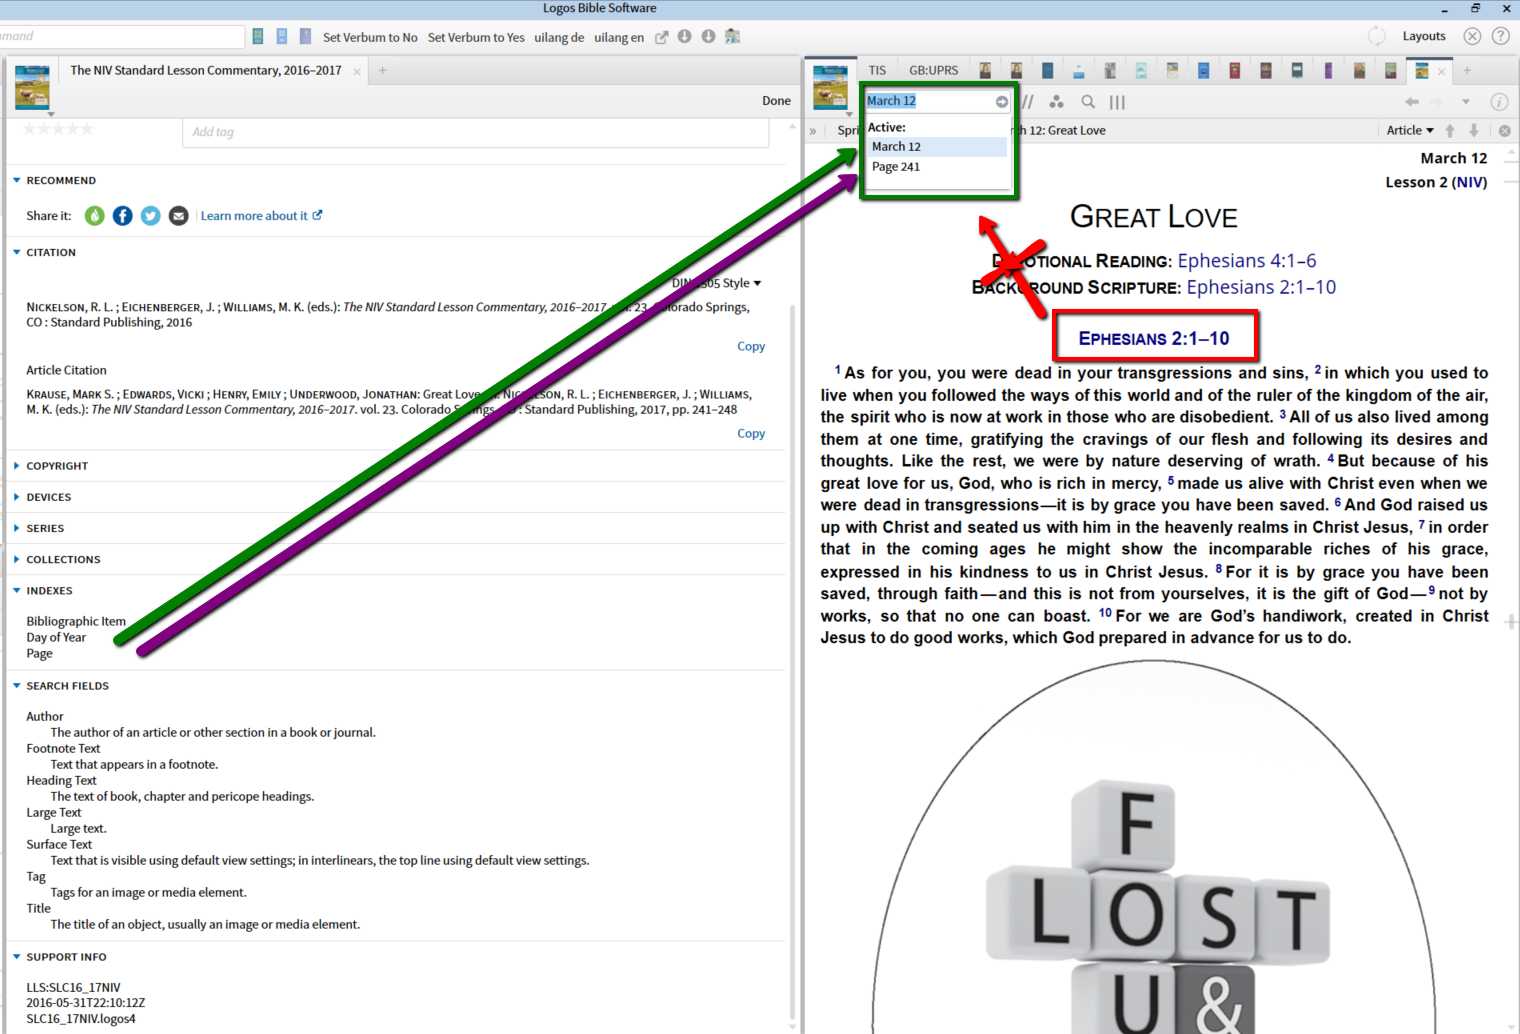Expand the COPYRIGHT section
Image resolution: width=1520 pixels, height=1034 pixels.
click(17, 466)
